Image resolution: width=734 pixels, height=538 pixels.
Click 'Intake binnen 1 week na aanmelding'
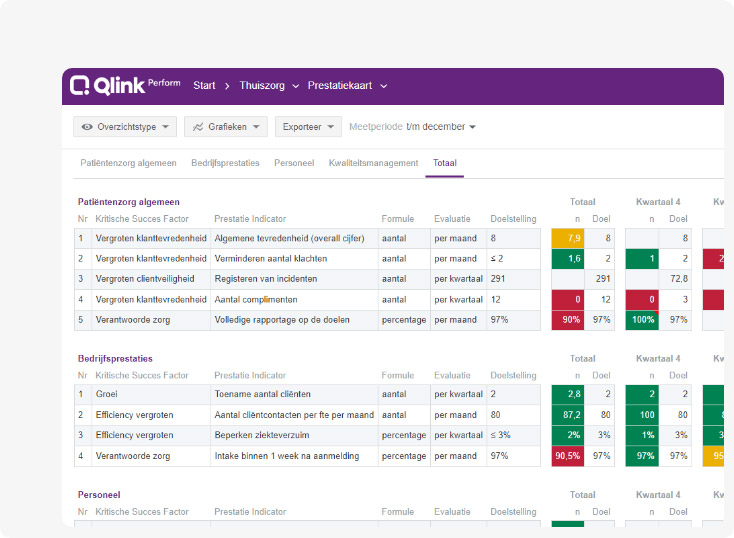[x=286, y=456]
